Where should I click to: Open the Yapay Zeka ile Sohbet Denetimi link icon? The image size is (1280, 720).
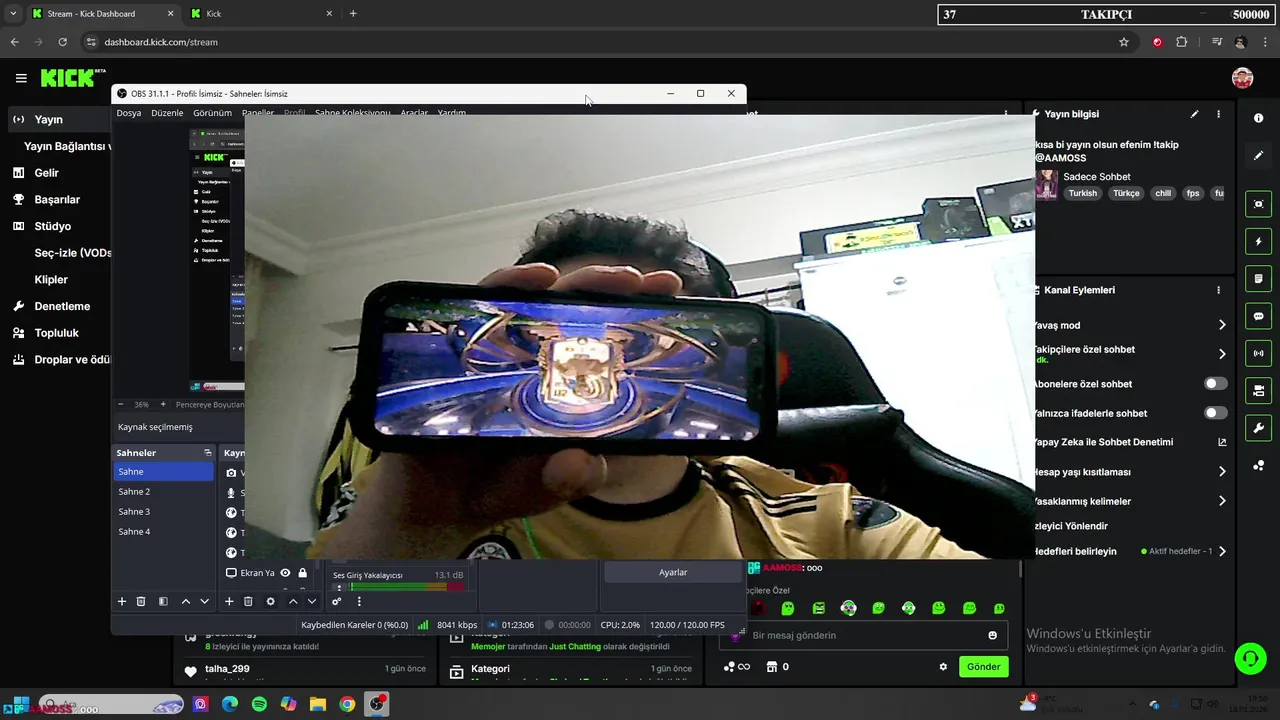[1221, 442]
